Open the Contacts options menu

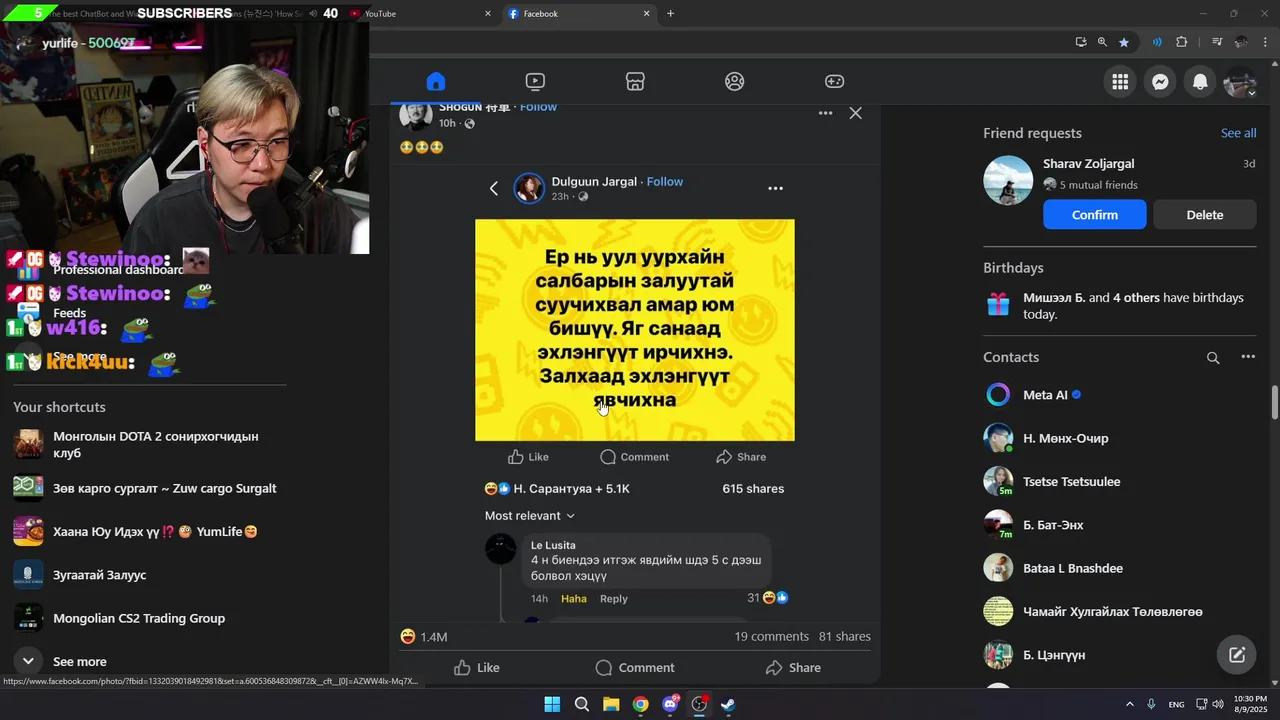click(x=1248, y=357)
